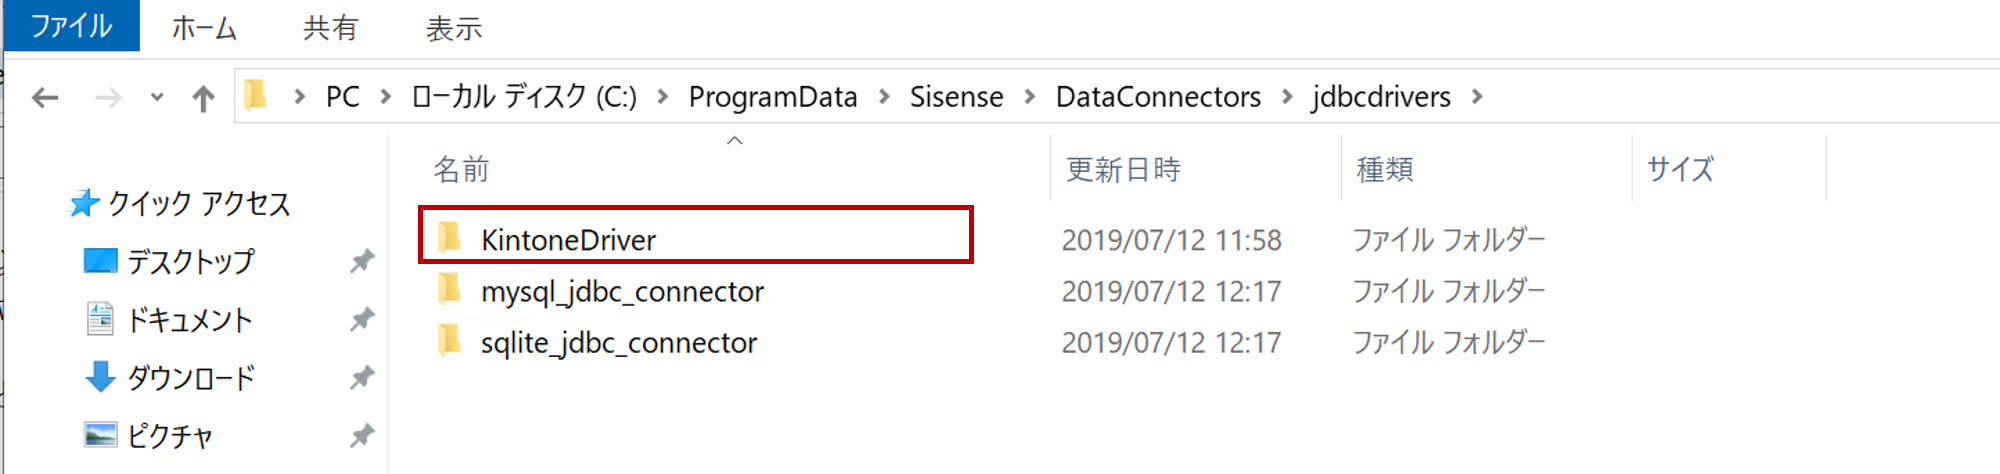Expand the chevron after Sisense in breadcrumb

pyautogui.click(x=1030, y=97)
